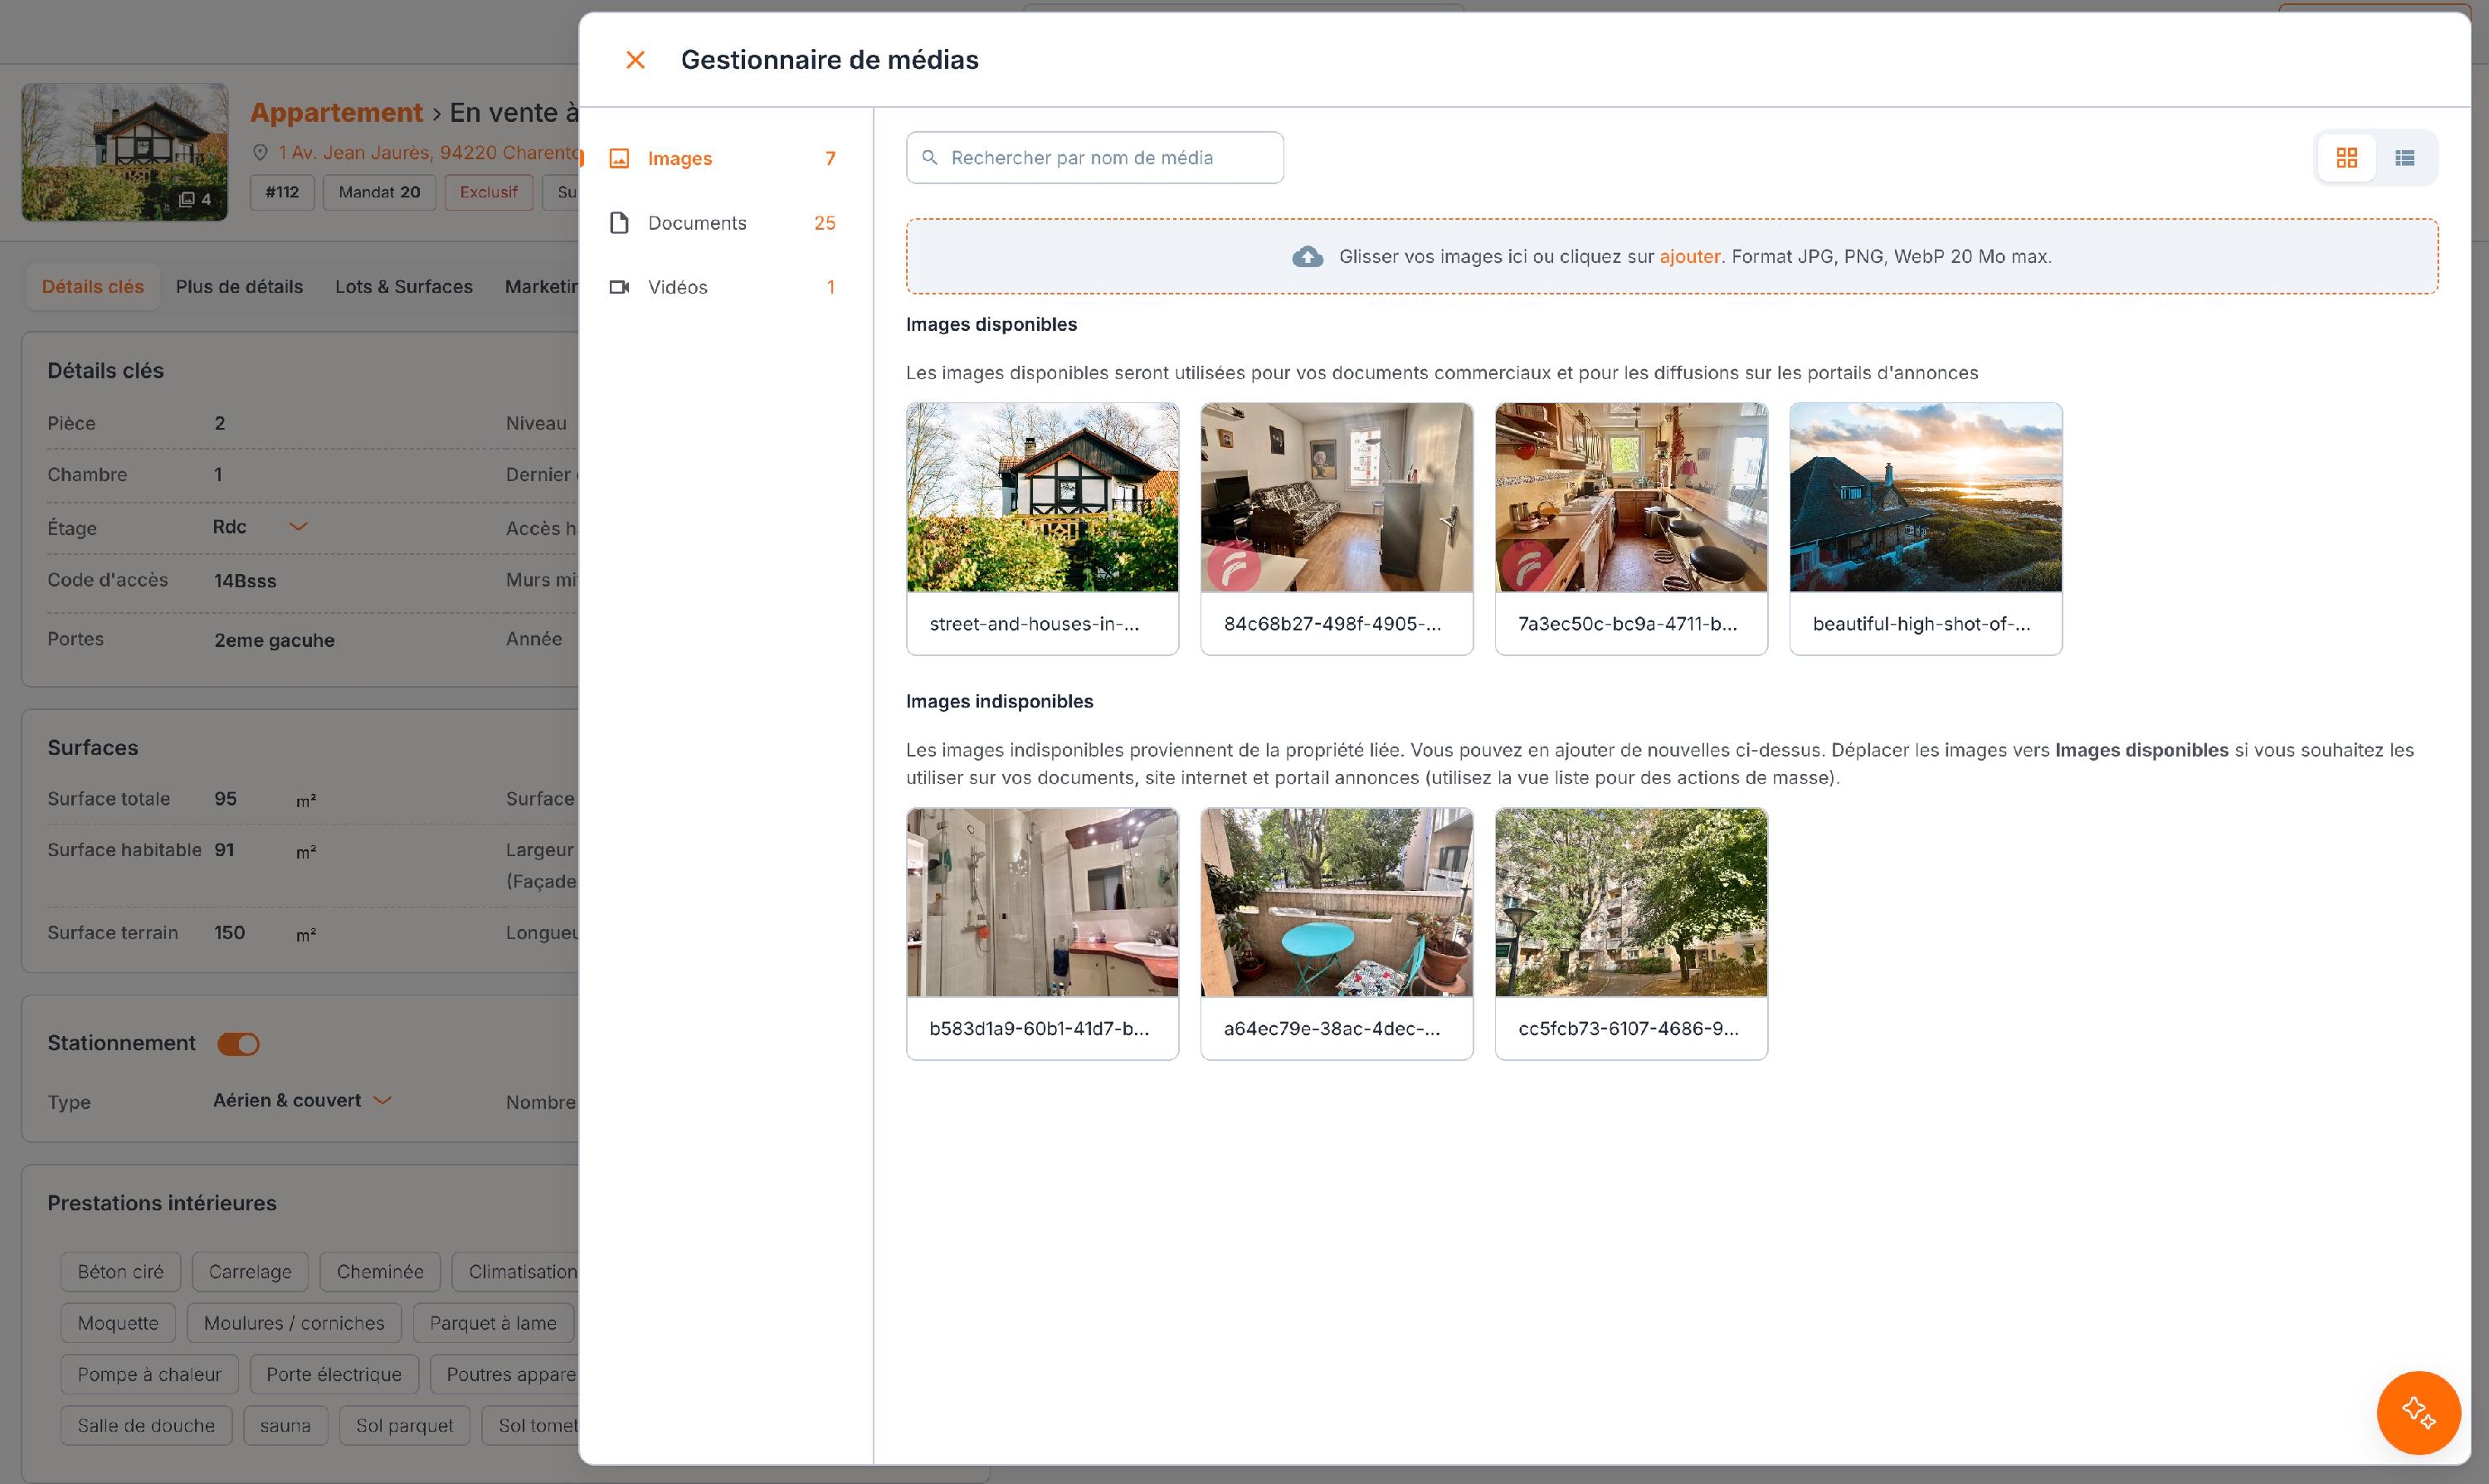Select the Béton ciré chip
2489x1484 pixels.
click(120, 1272)
